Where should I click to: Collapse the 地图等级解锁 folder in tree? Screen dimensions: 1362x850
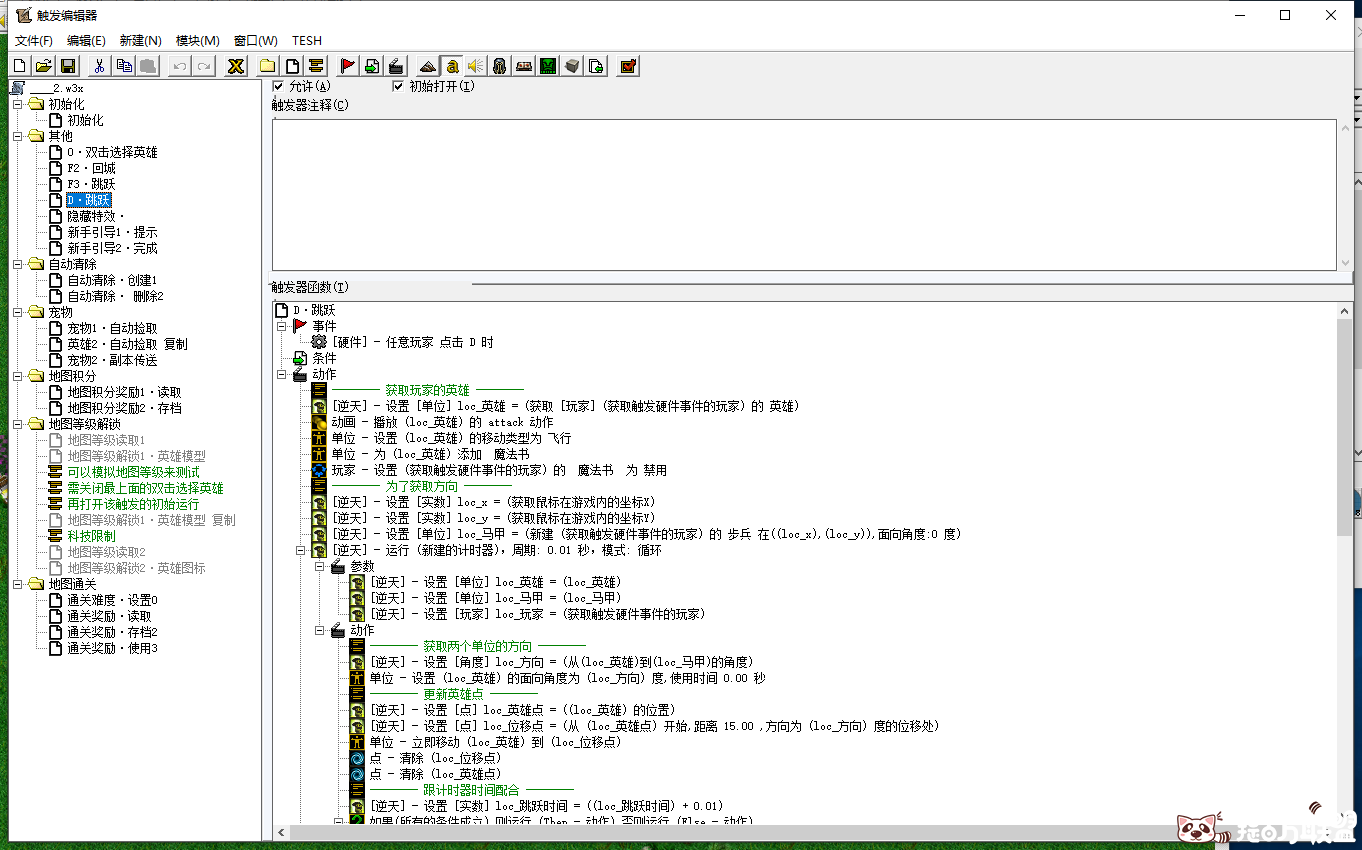pos(17,424)
